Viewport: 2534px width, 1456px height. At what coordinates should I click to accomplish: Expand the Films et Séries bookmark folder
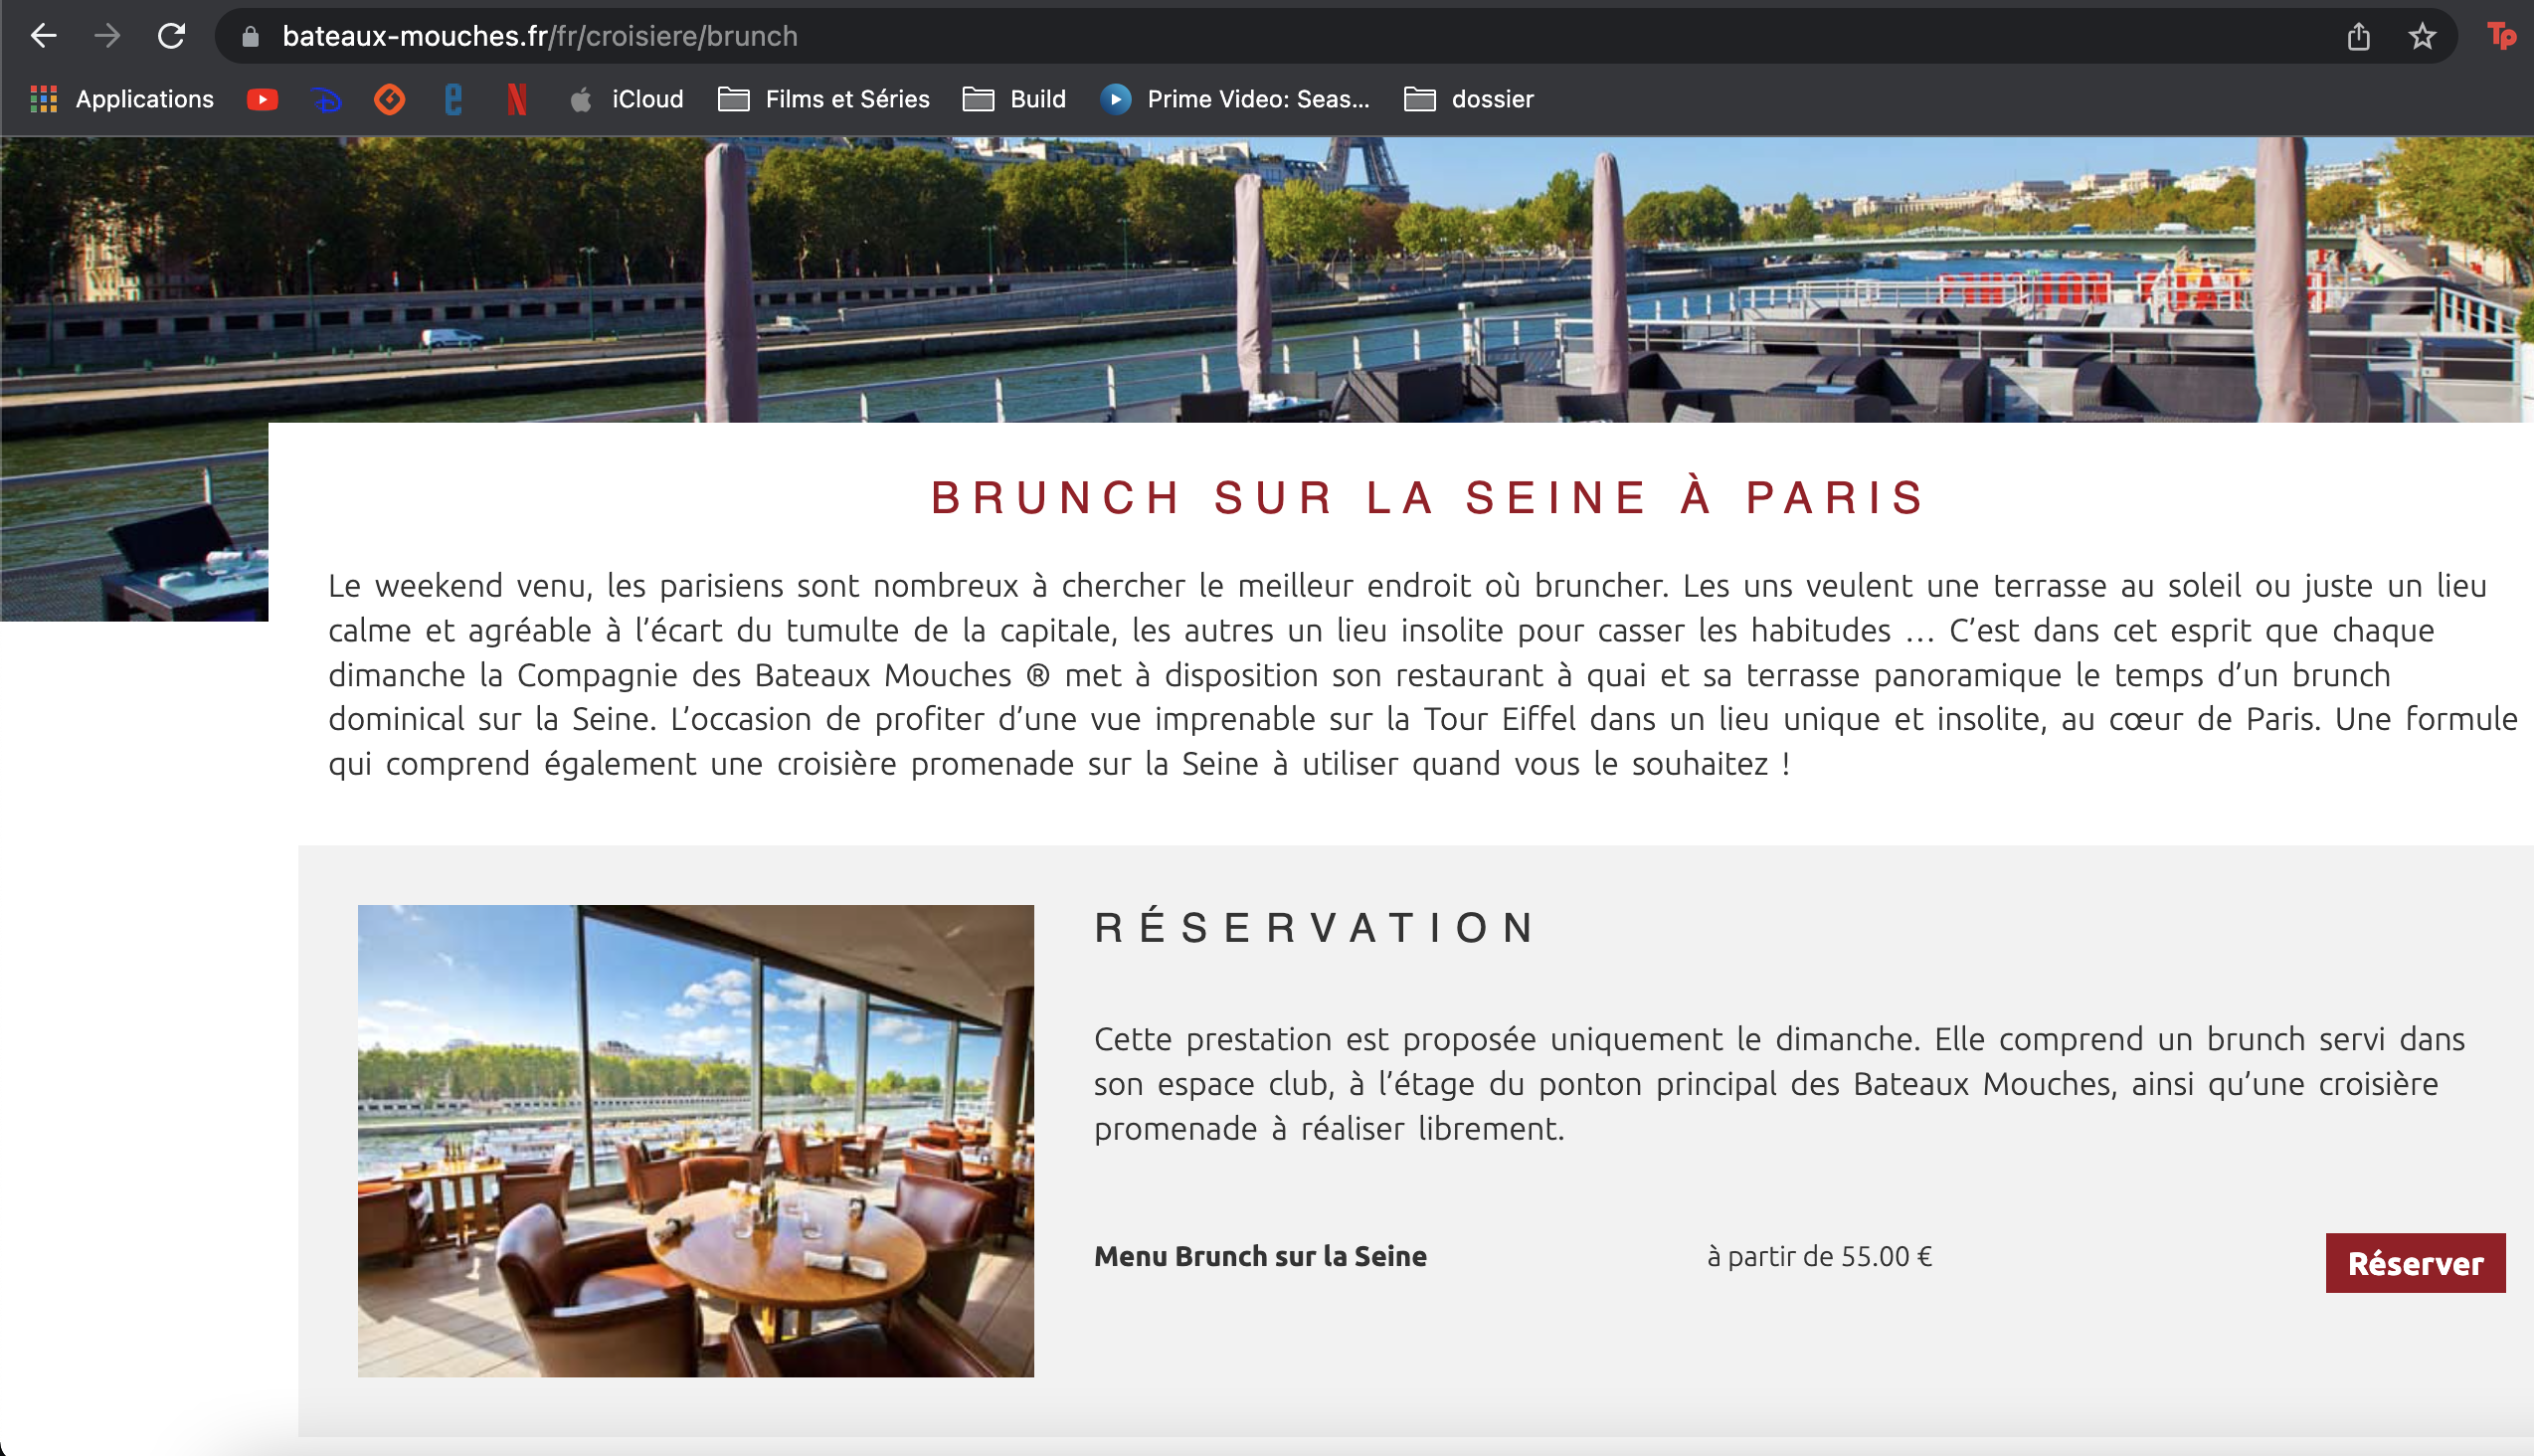click(824, 99)
